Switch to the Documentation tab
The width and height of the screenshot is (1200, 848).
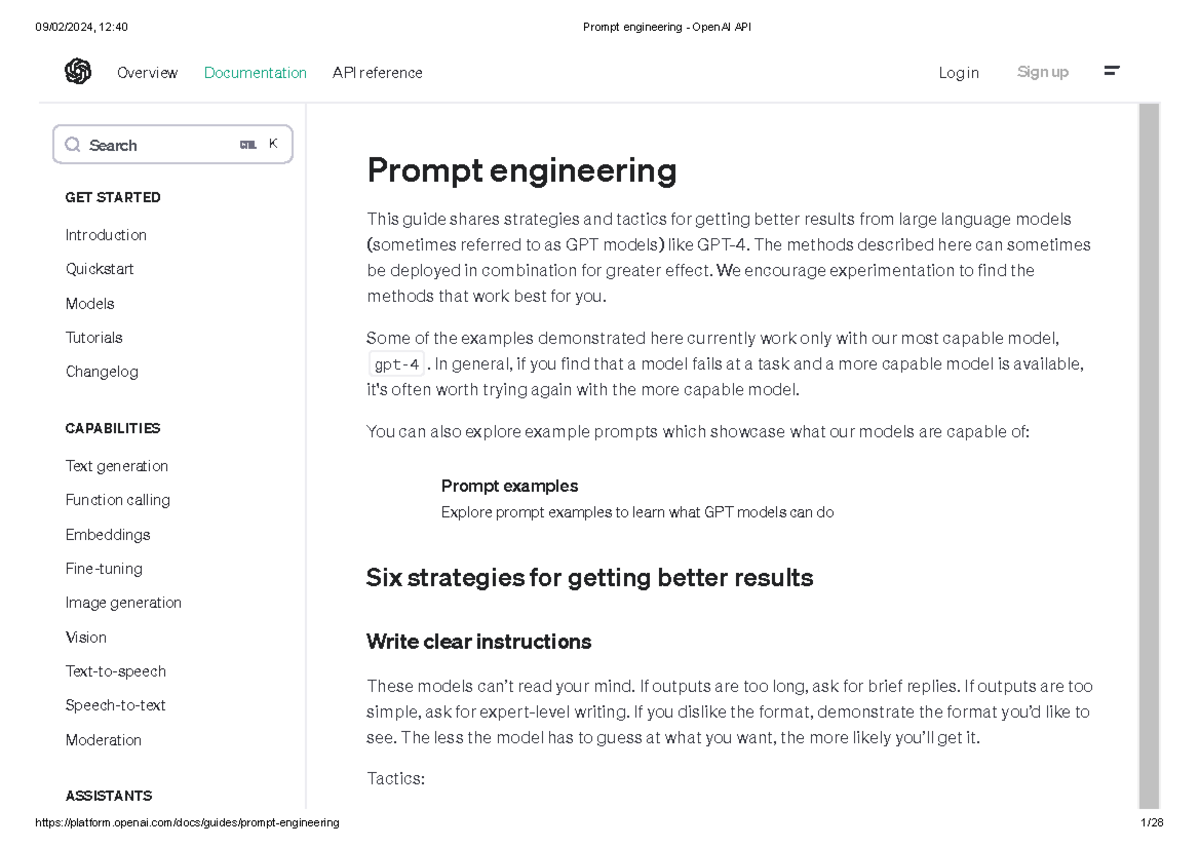[255, 73]
